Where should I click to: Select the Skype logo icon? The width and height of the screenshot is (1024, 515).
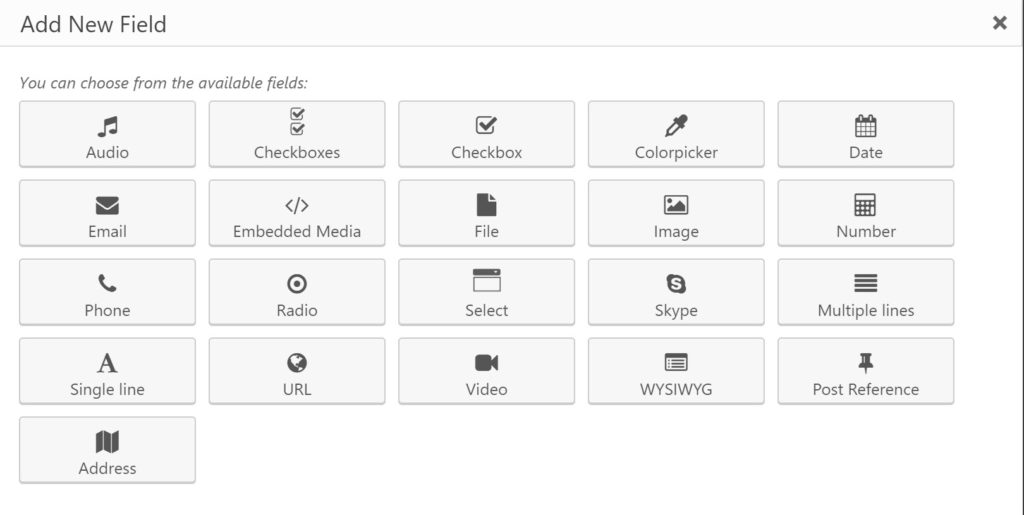676,284
